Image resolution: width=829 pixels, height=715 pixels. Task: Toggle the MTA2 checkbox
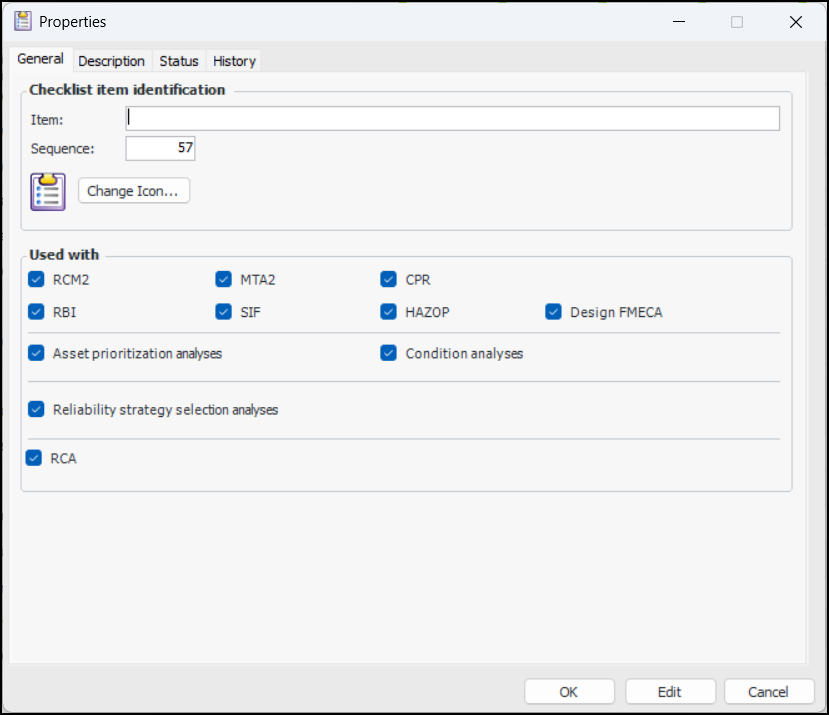(224, 280)
